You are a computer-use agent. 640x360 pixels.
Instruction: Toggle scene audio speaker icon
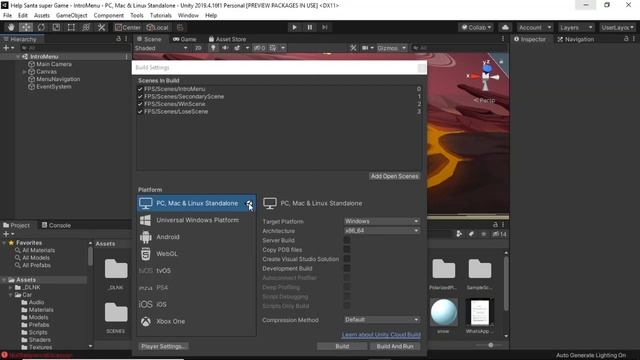click(x=225, y=48)
